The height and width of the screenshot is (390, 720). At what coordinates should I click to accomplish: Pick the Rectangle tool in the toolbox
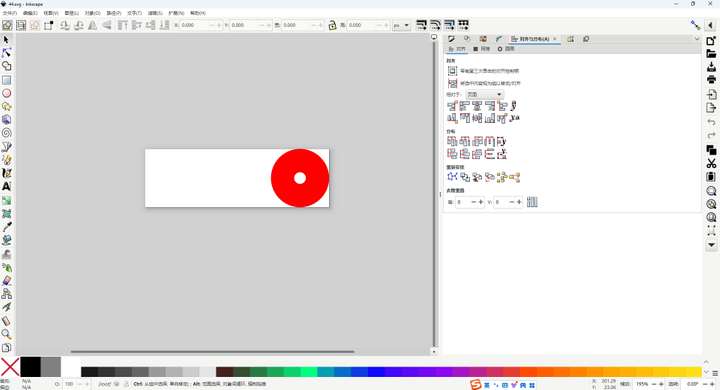tap(6, 80)
